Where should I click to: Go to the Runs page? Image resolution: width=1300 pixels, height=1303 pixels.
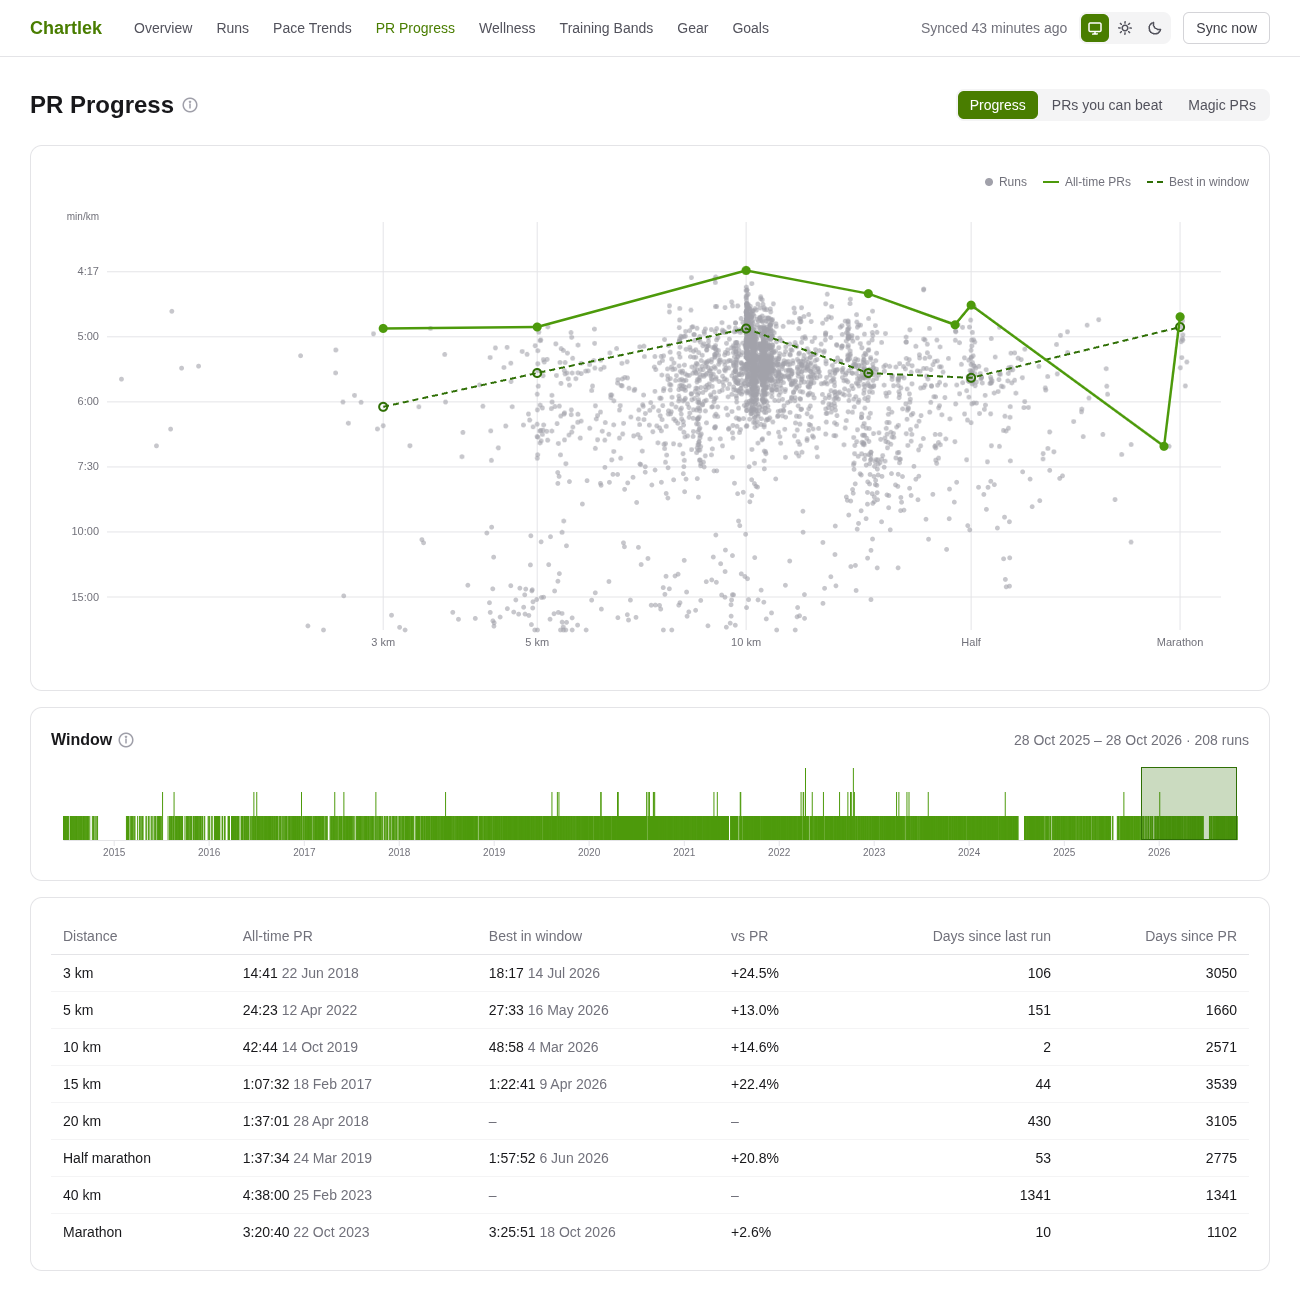click(232, 28)
